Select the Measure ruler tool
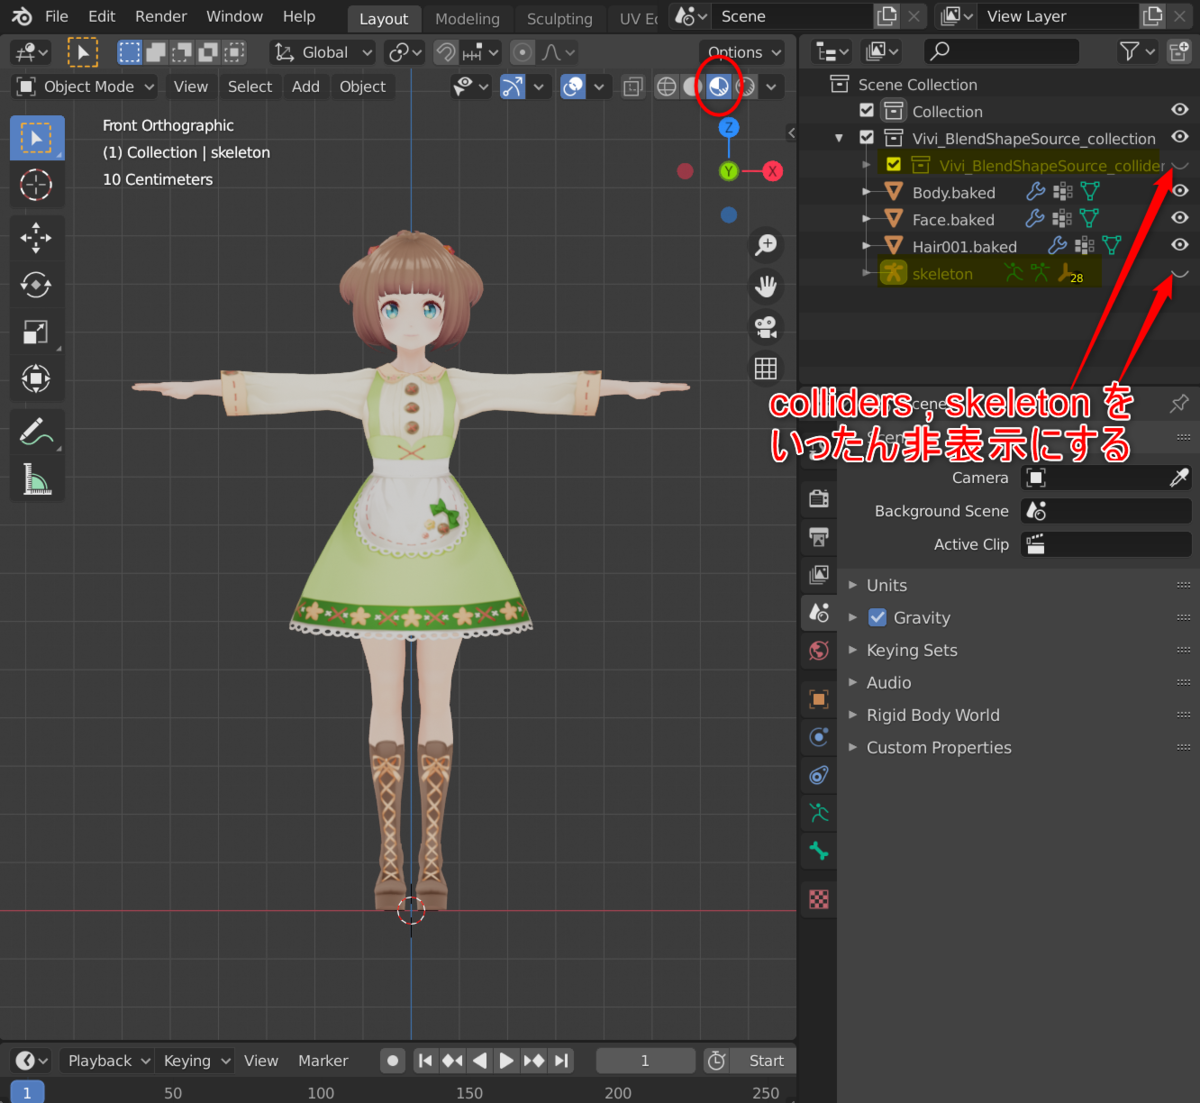This screenshot has height=1103, width=1200. tap(37, 479)
